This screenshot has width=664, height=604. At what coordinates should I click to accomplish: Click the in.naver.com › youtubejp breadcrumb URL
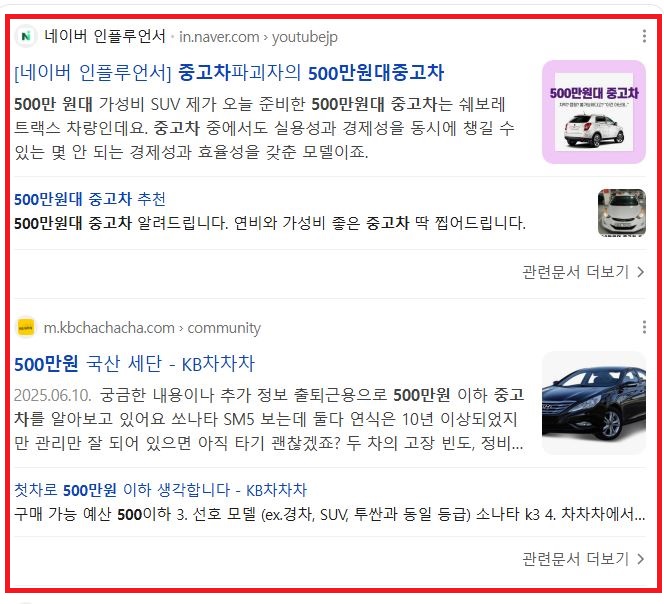tap(258, 37)
